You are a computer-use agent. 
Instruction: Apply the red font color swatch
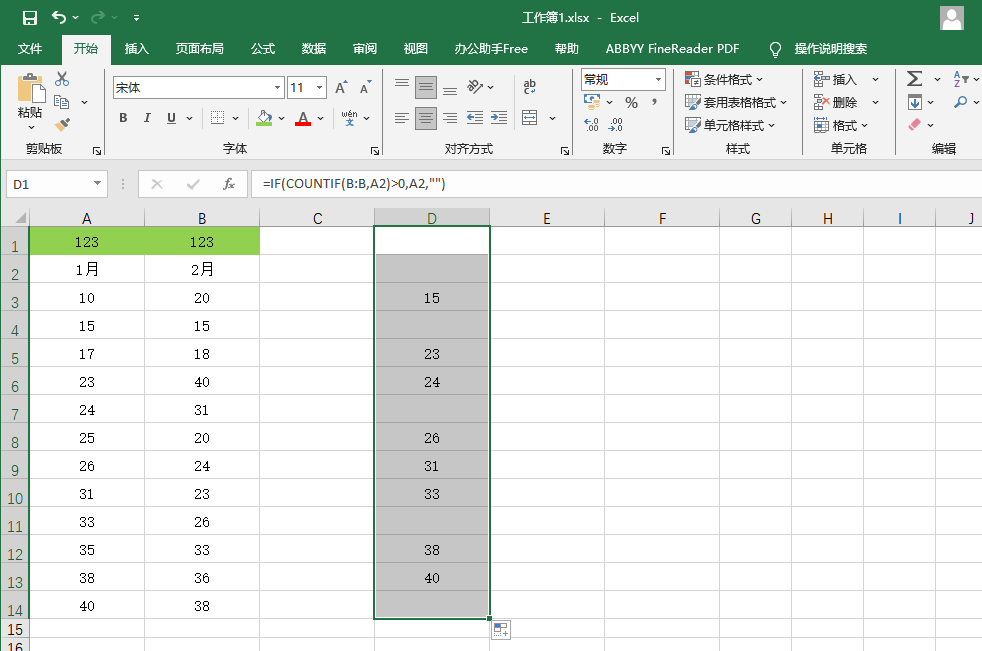click(303, 118)
